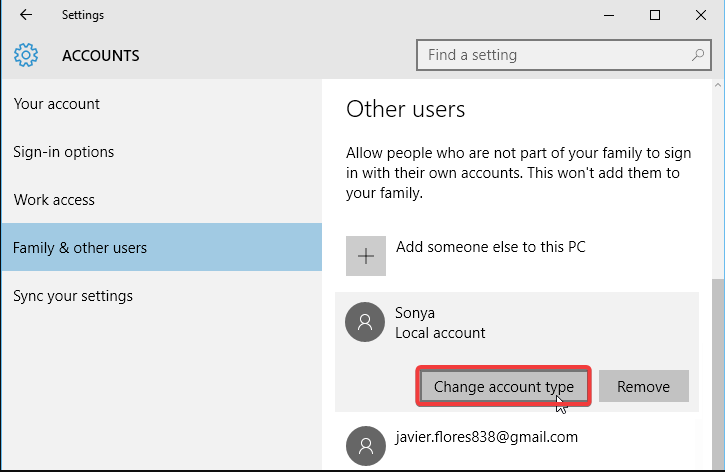Select the javier.flores838@gmail.com account
The height and width of the screenshot is (472, 725).
tap(486, 437)
